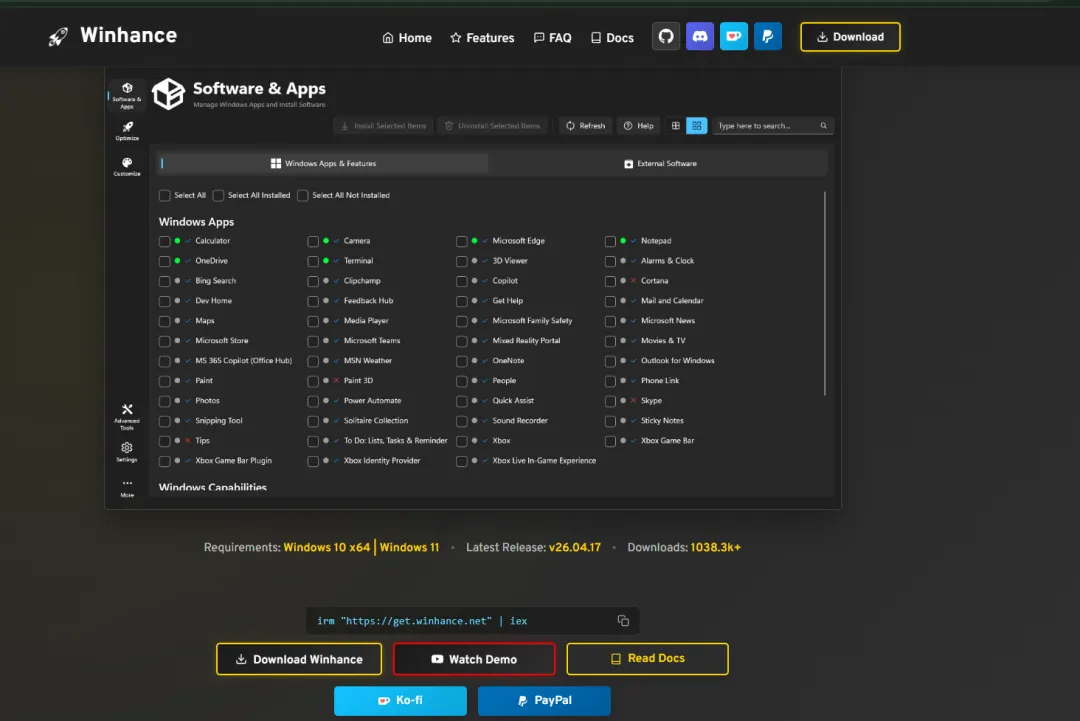Check Select All Not Installed
Screen dimensions: 1080x721
click(302, 196)
